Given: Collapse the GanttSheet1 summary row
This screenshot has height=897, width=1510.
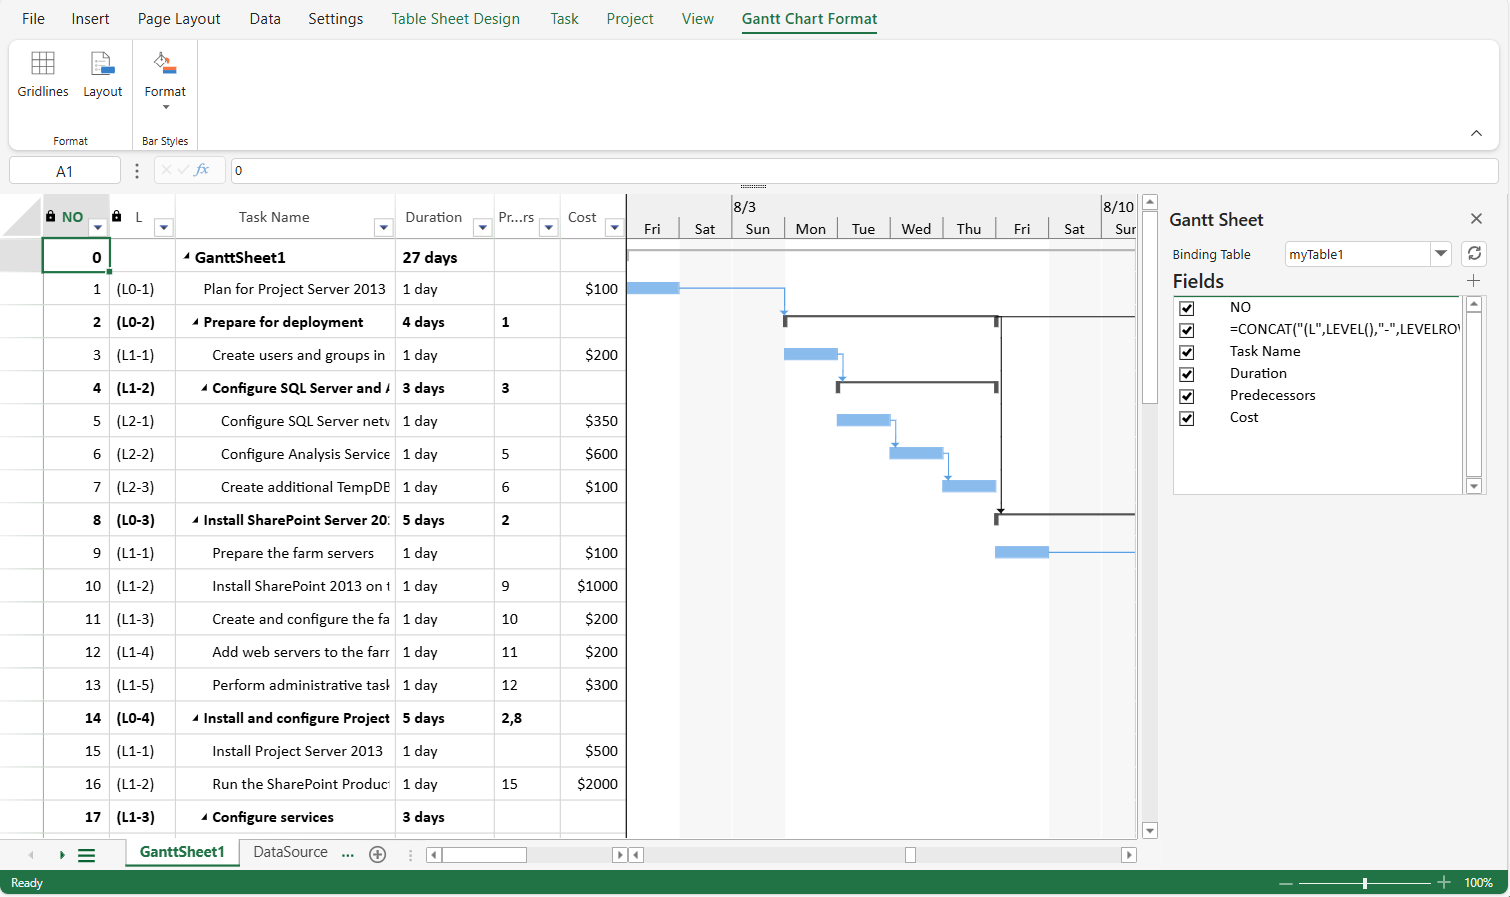Looking at the screenshot, I should point(187,257).
